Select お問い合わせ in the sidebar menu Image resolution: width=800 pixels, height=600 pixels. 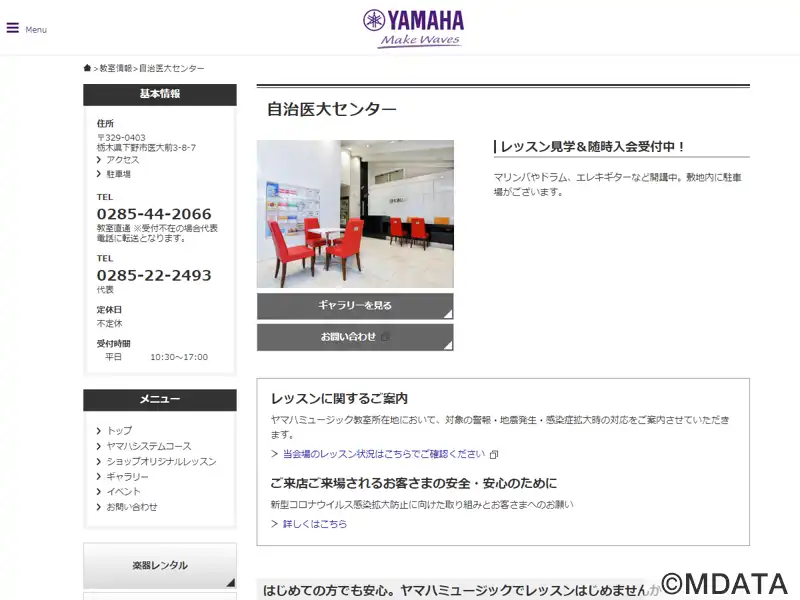point(132,507)
